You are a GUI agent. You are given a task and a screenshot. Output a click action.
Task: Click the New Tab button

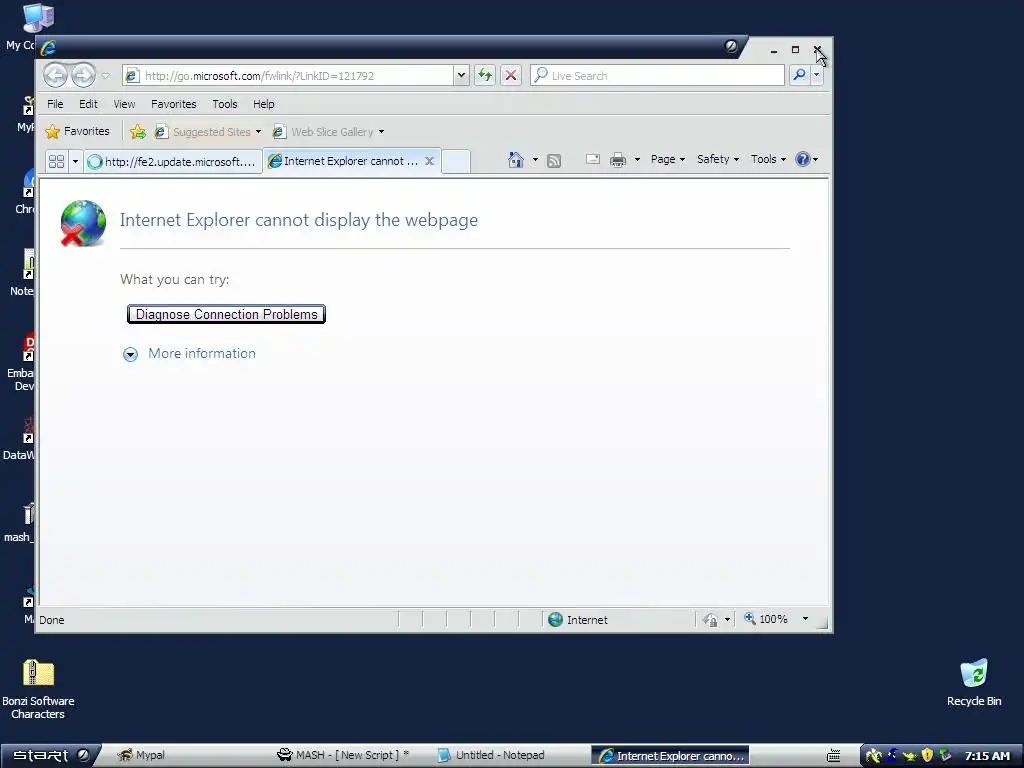pyautogui.click(x=456, y=161)
